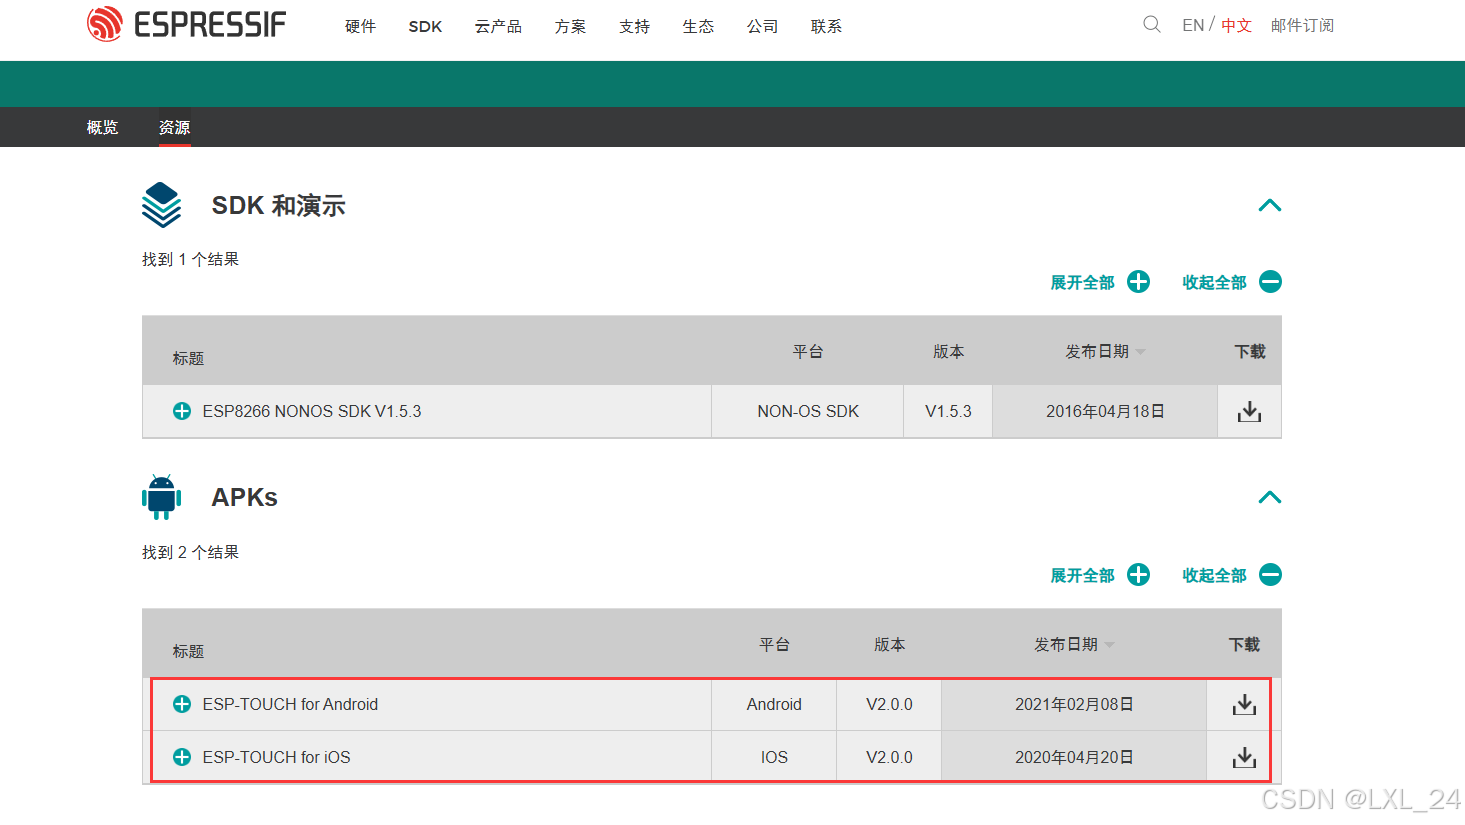Switch language to 中文
Viewport: 1465px width, 825px height.
tap(1236, 25)
